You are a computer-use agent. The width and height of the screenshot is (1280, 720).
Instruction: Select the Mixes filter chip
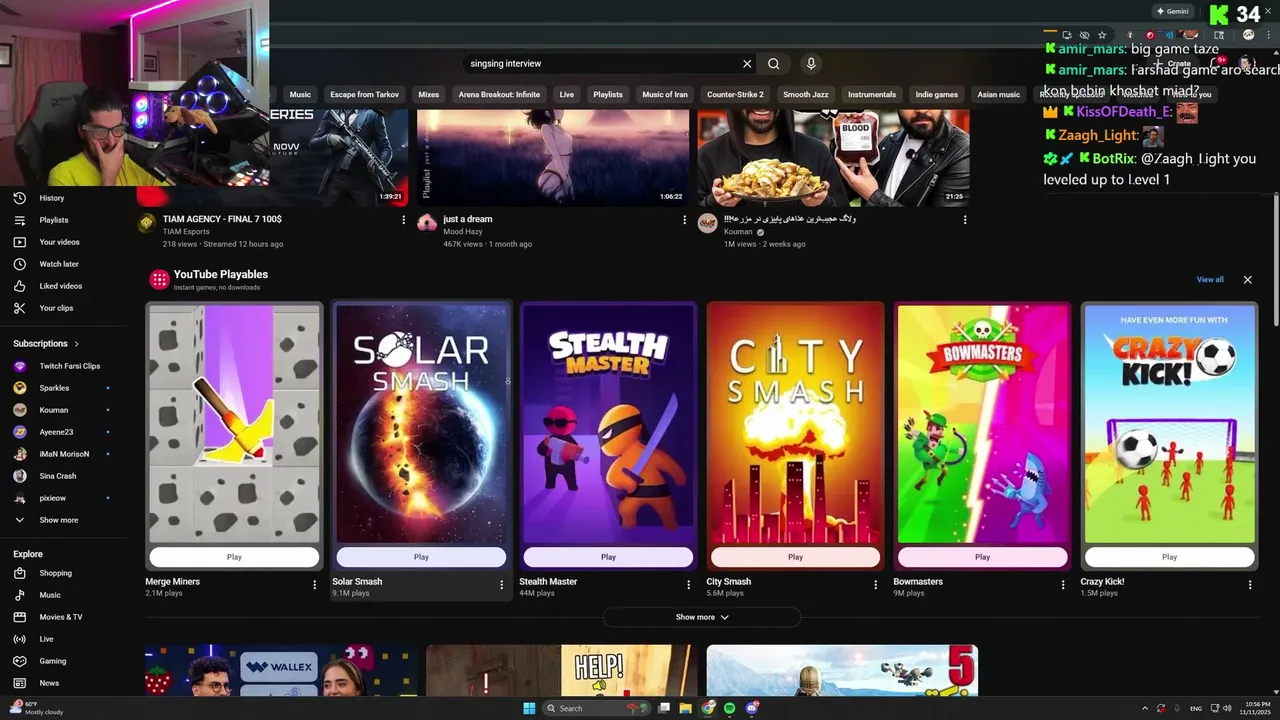click(429, 95)
